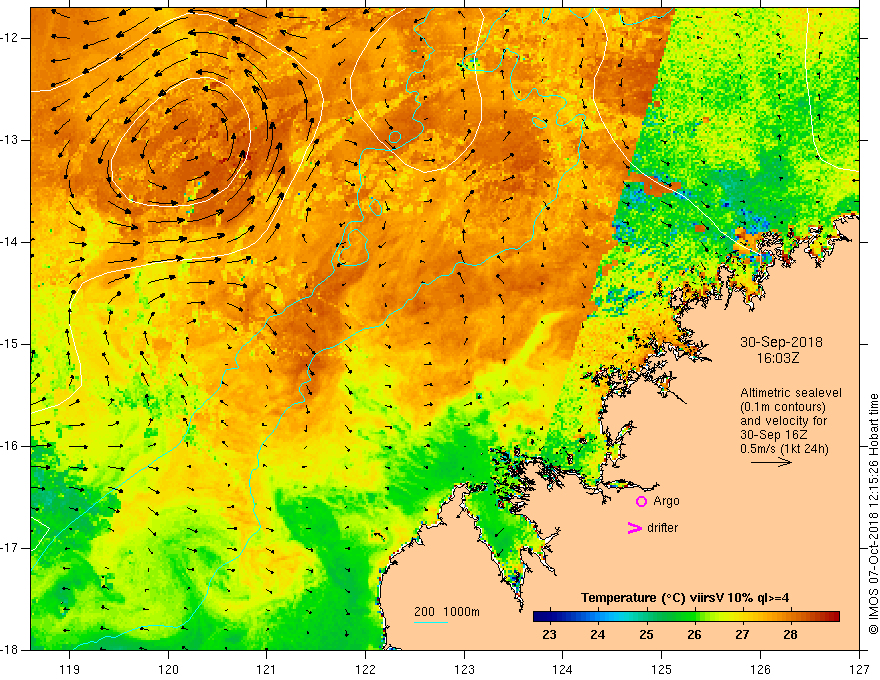Viewport: 880px width, 680px height.
Task: Click the 'and velocity for' caption line
Action: click(x=783, y=421)
